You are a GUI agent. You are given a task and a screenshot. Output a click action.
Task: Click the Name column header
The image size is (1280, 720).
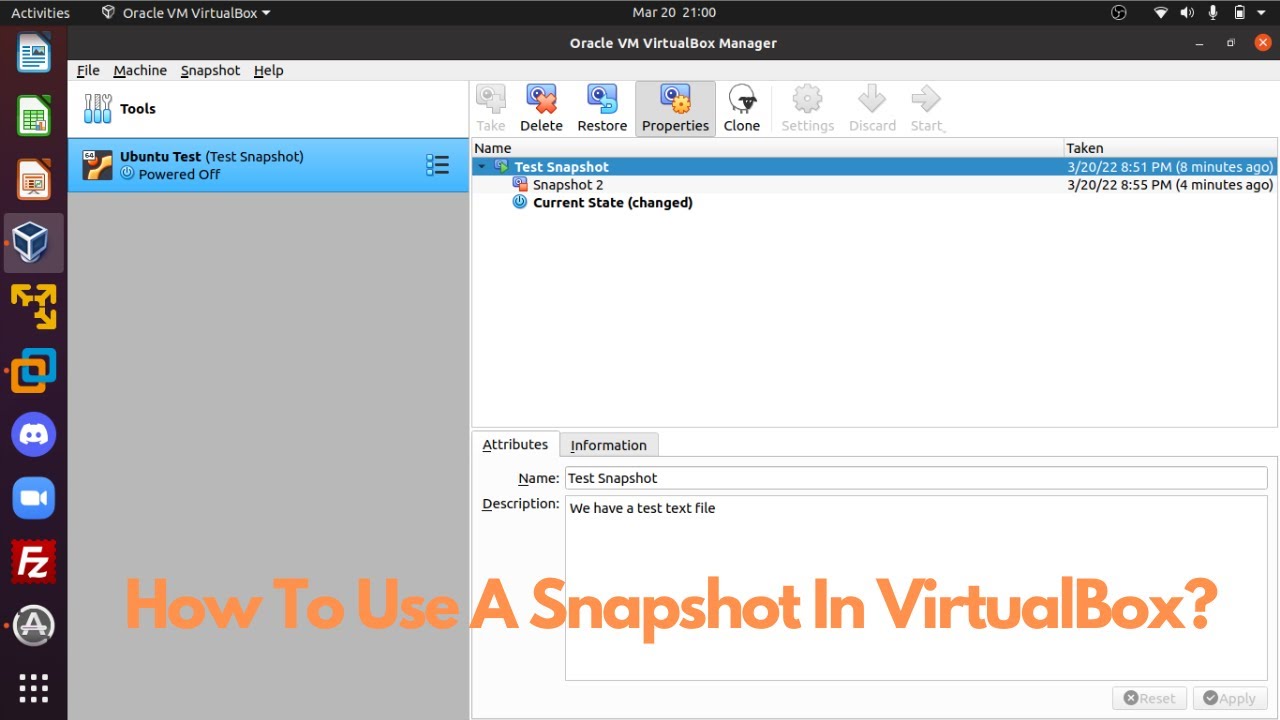click(x=767, y=148)
